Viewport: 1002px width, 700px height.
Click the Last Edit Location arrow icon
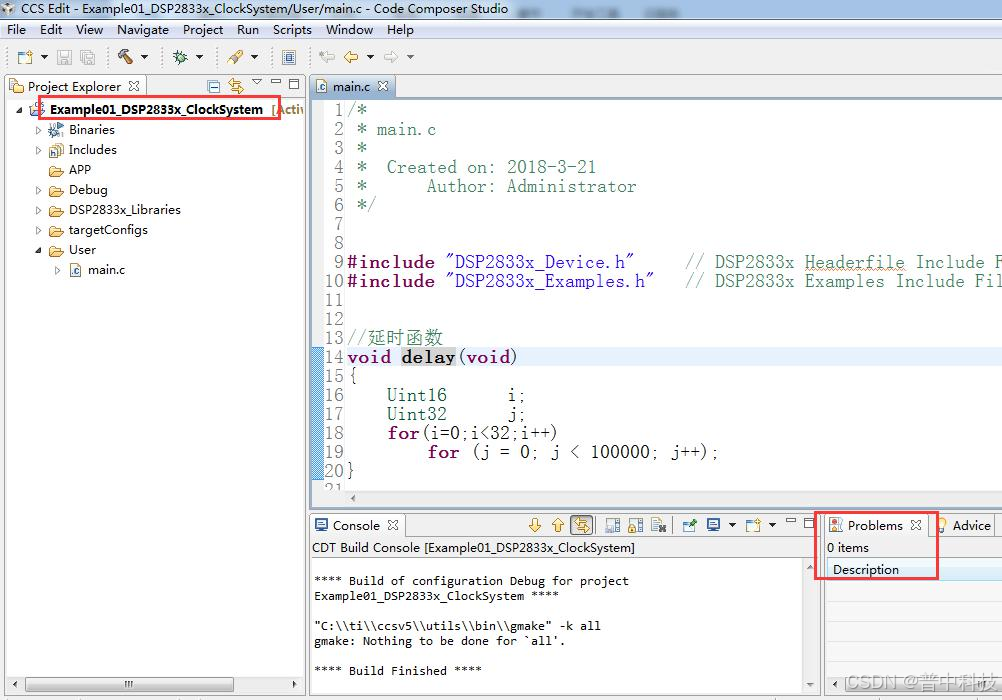327,57
